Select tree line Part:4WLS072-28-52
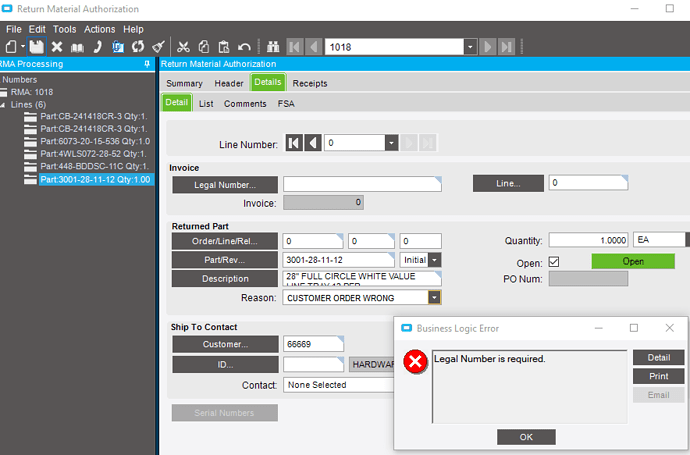The height and width of the screenshot is (455, 690). click(x=93, y=154)
